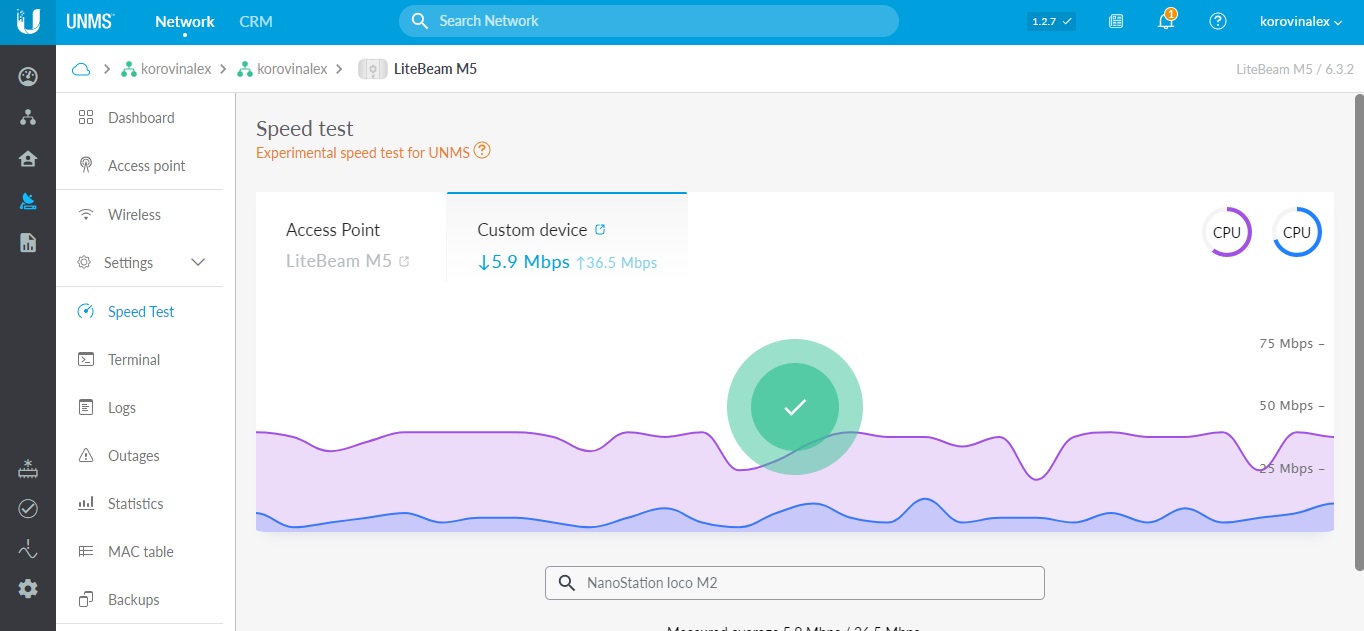Click the page vertical scrollbar
This screenshot has width=1364, height=631.
click(1359, 330)
